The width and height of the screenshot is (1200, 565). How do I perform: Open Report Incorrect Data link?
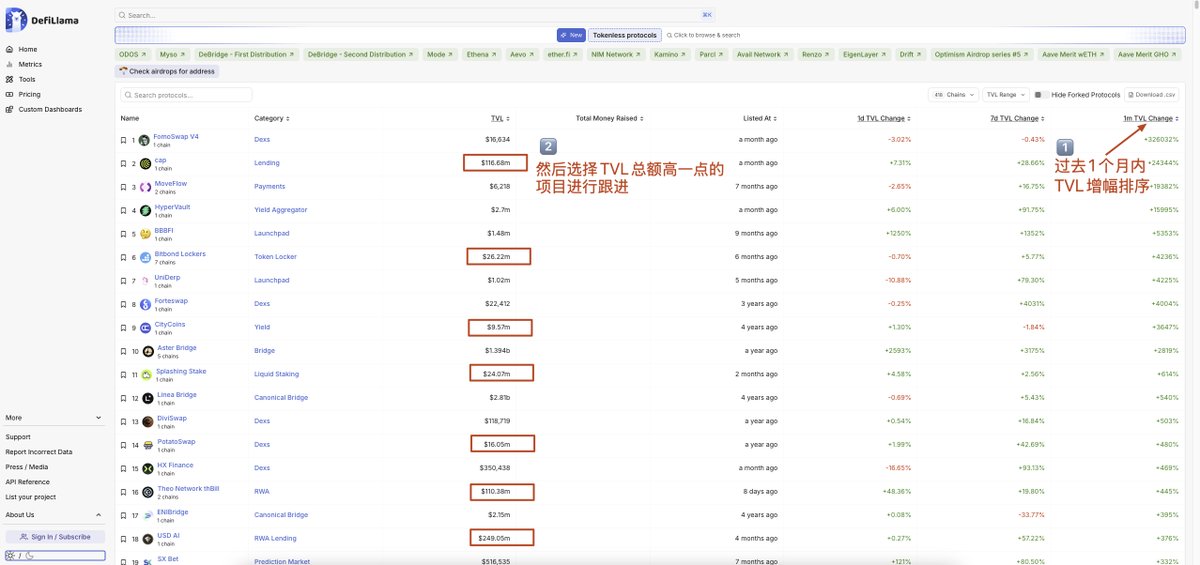pos(39,452)
